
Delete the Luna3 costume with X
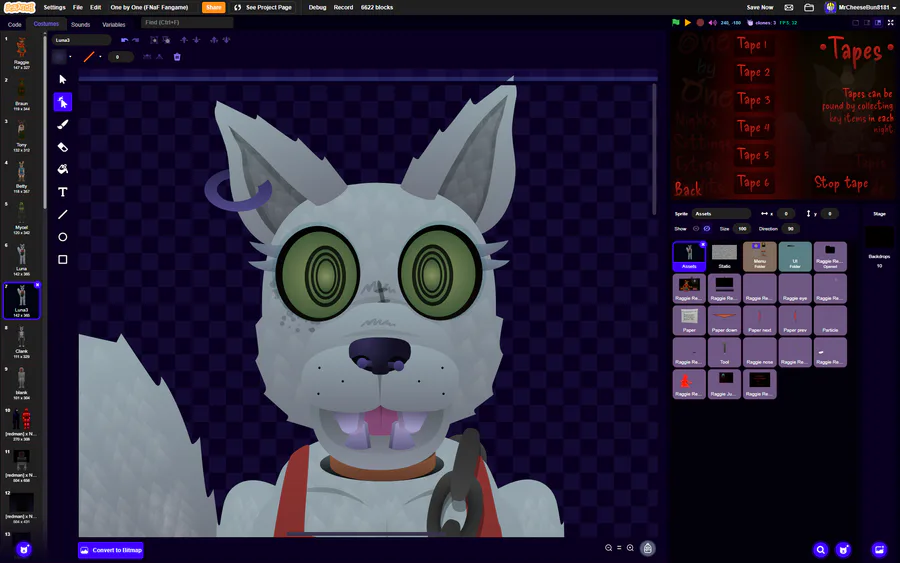tap(38, 285)
